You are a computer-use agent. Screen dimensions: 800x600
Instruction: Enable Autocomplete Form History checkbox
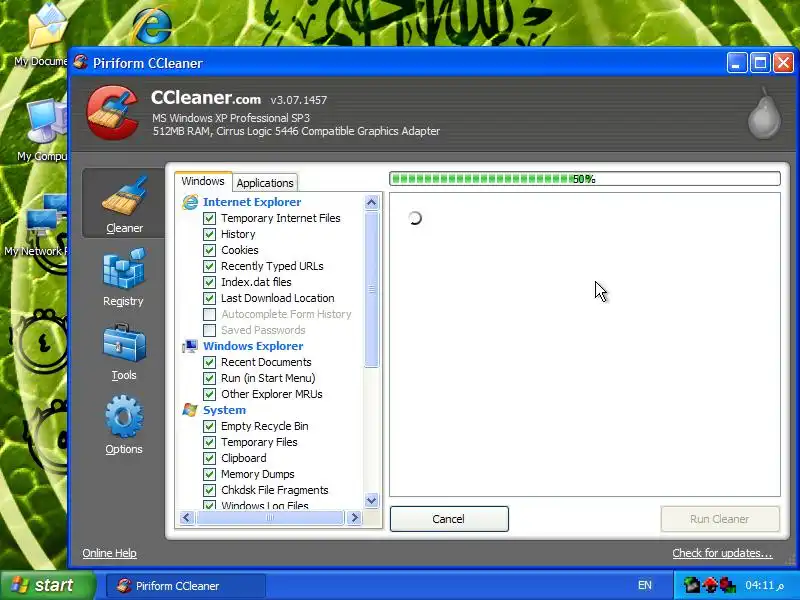(209, 314)
